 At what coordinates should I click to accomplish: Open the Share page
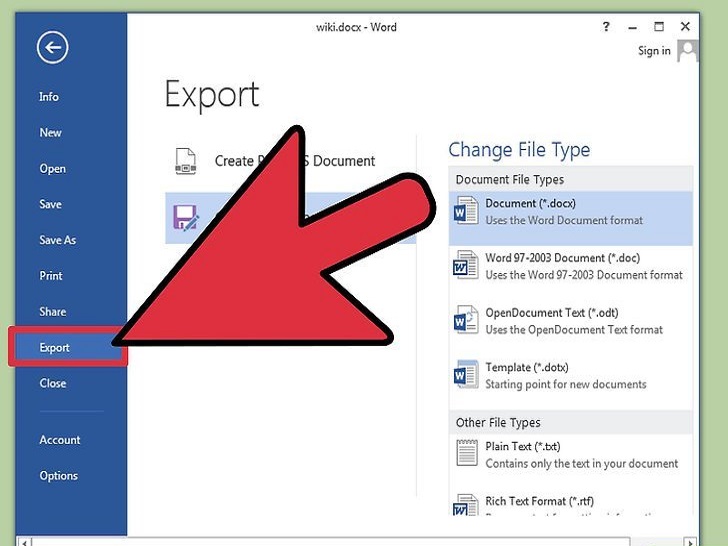52,312
